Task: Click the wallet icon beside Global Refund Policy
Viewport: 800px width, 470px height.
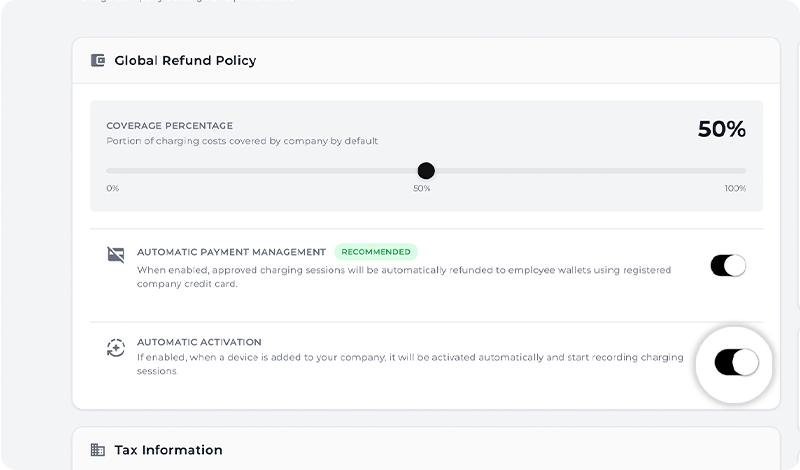Action: 98,60
